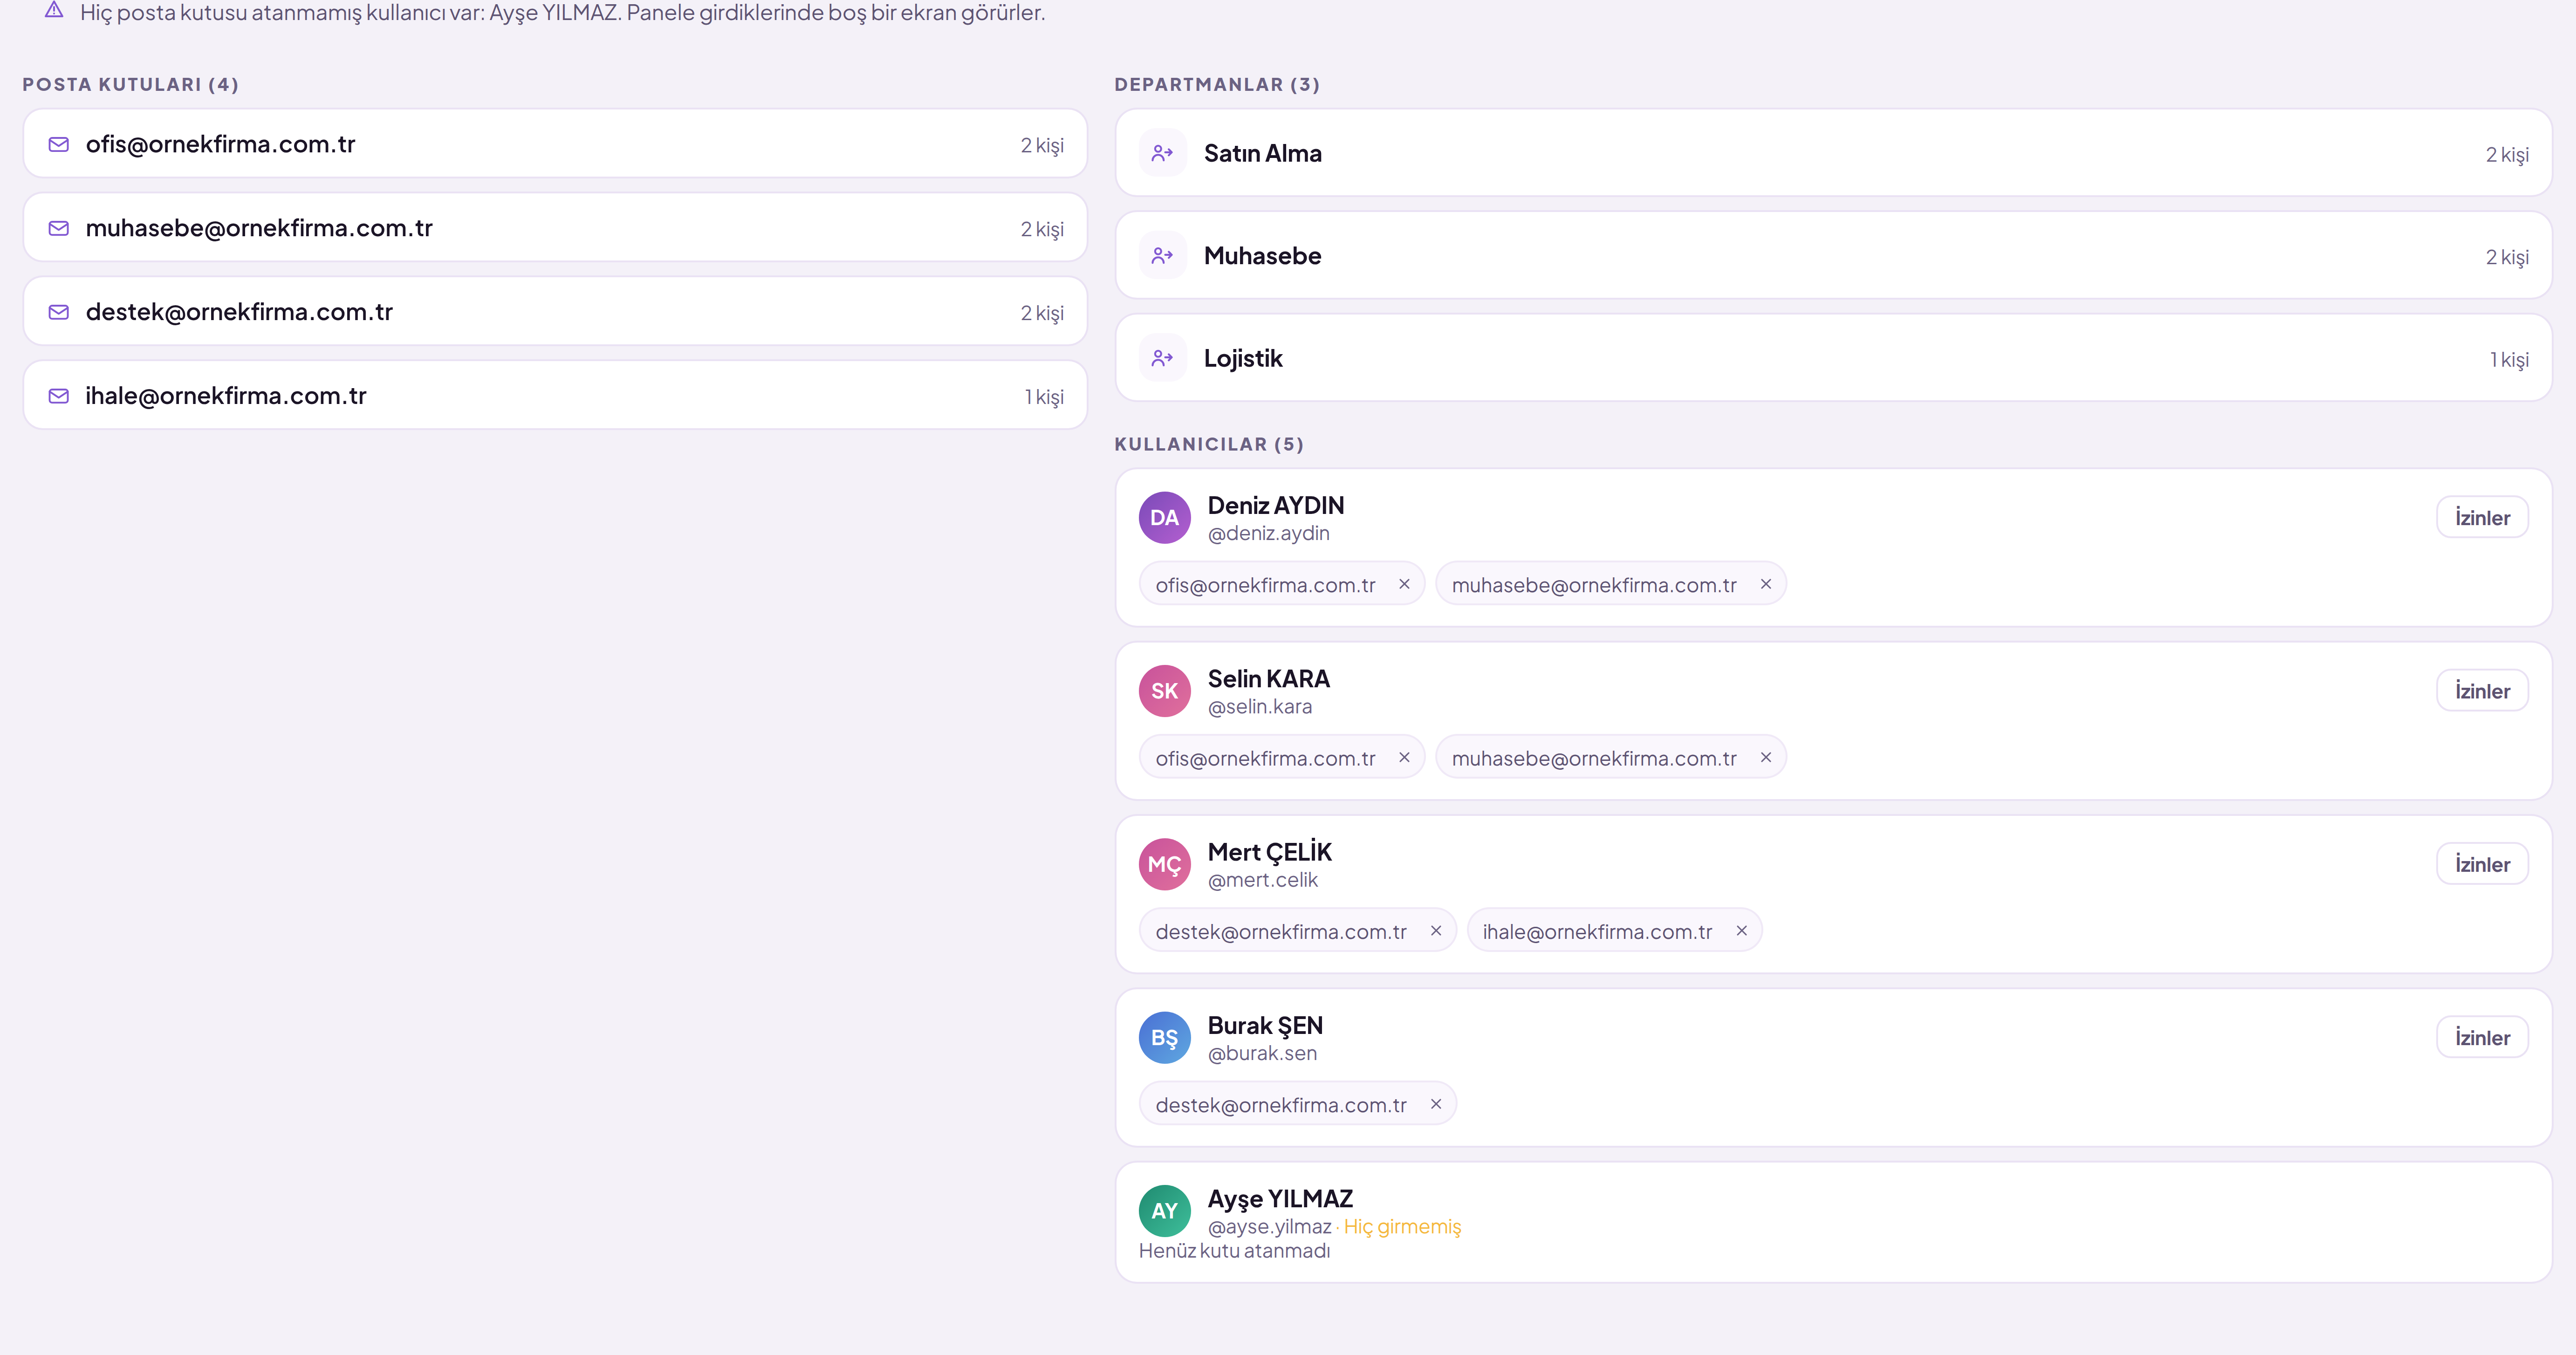Image resolution: width=2576 pixels, height=1355 pixels.
Task: Click the Ayşe YILMAZ user card
Action: (1833, 1222)
